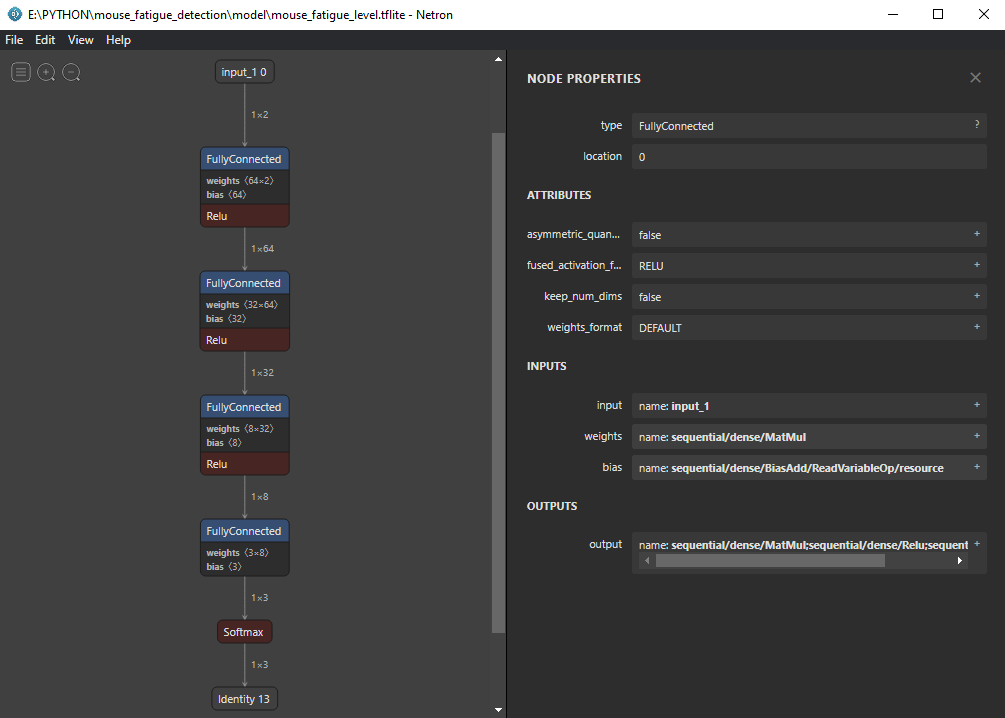Maximize the Netron window
This screenshot has height=718, width=1005.
(938, 14)
